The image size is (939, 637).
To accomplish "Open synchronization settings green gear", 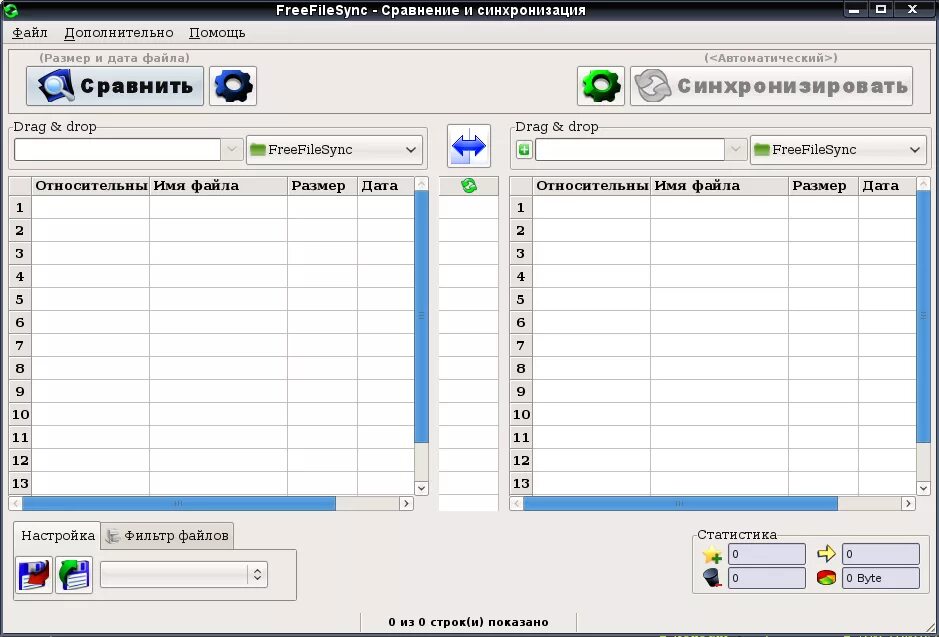I will 601,86.
